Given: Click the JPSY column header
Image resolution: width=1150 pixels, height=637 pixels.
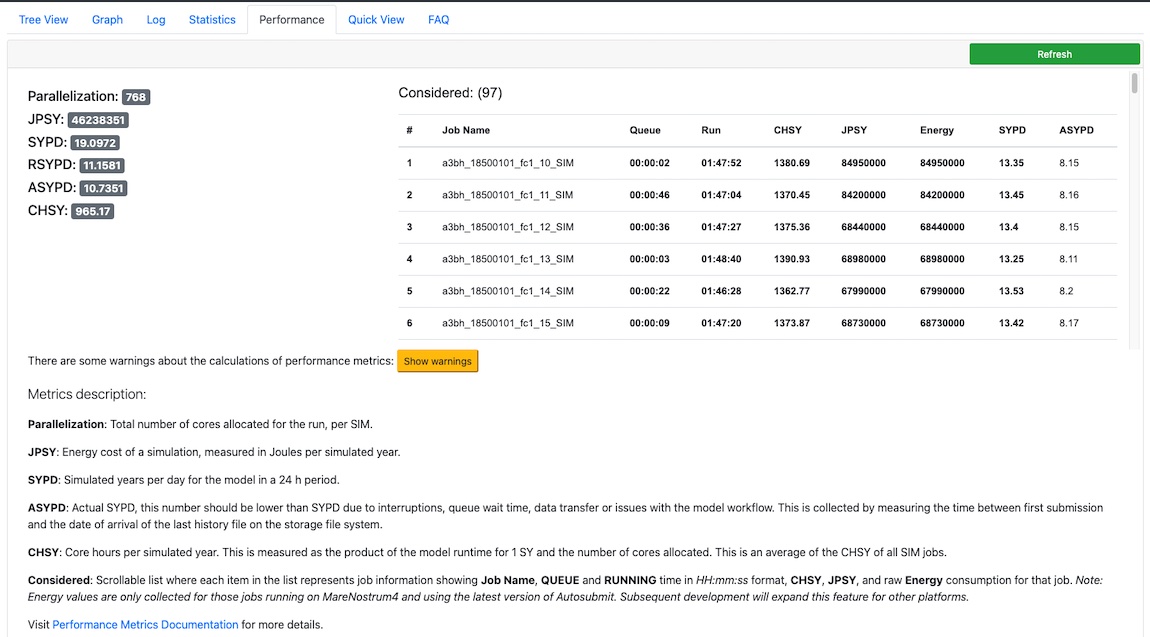Looking at the screenshot, I should point(854,130).
